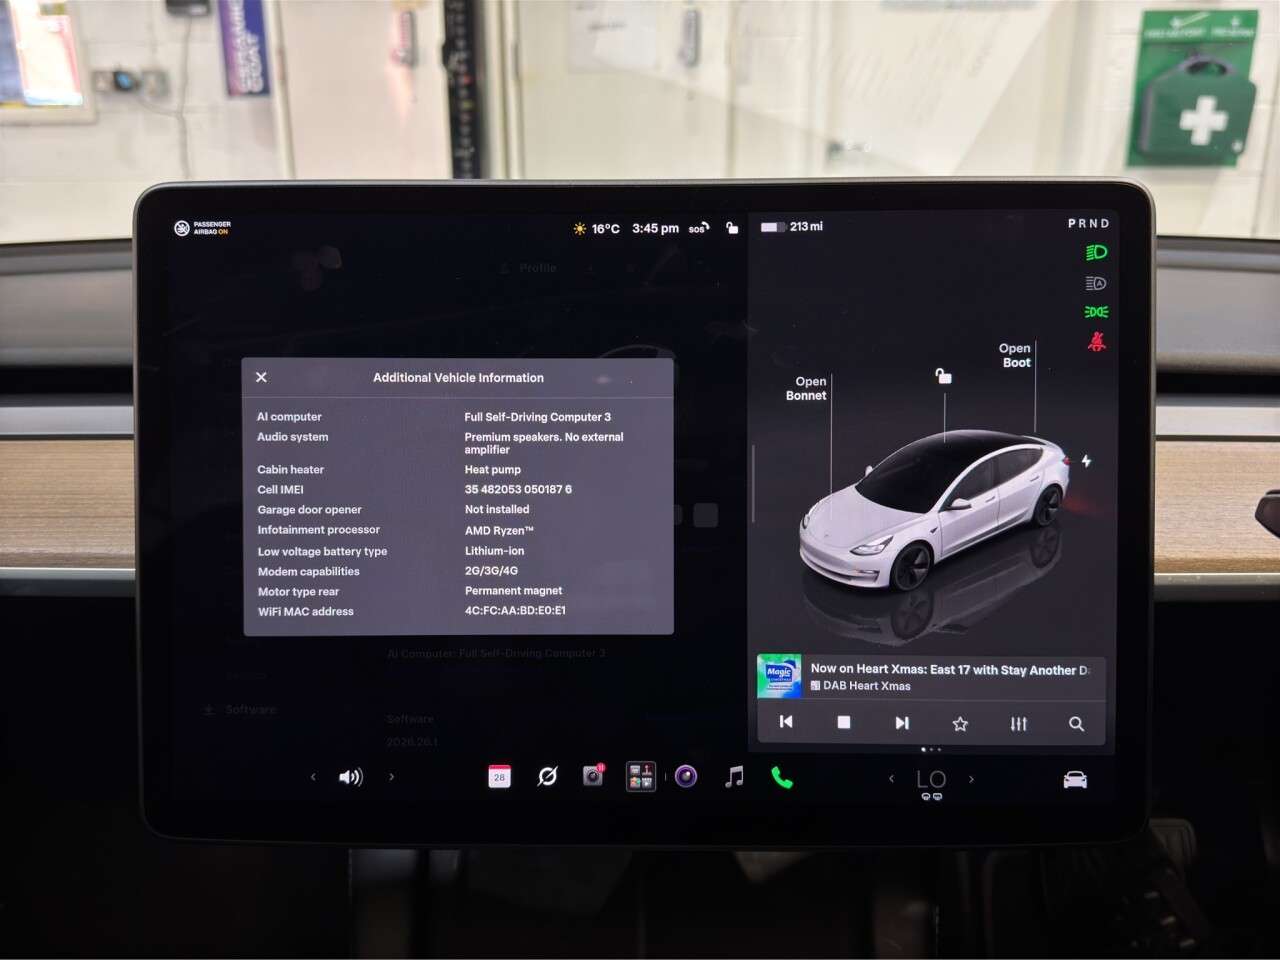Tap the auto high beam indicator
The width and height of the screenshot is (1280, 960).
point(1096,283)
